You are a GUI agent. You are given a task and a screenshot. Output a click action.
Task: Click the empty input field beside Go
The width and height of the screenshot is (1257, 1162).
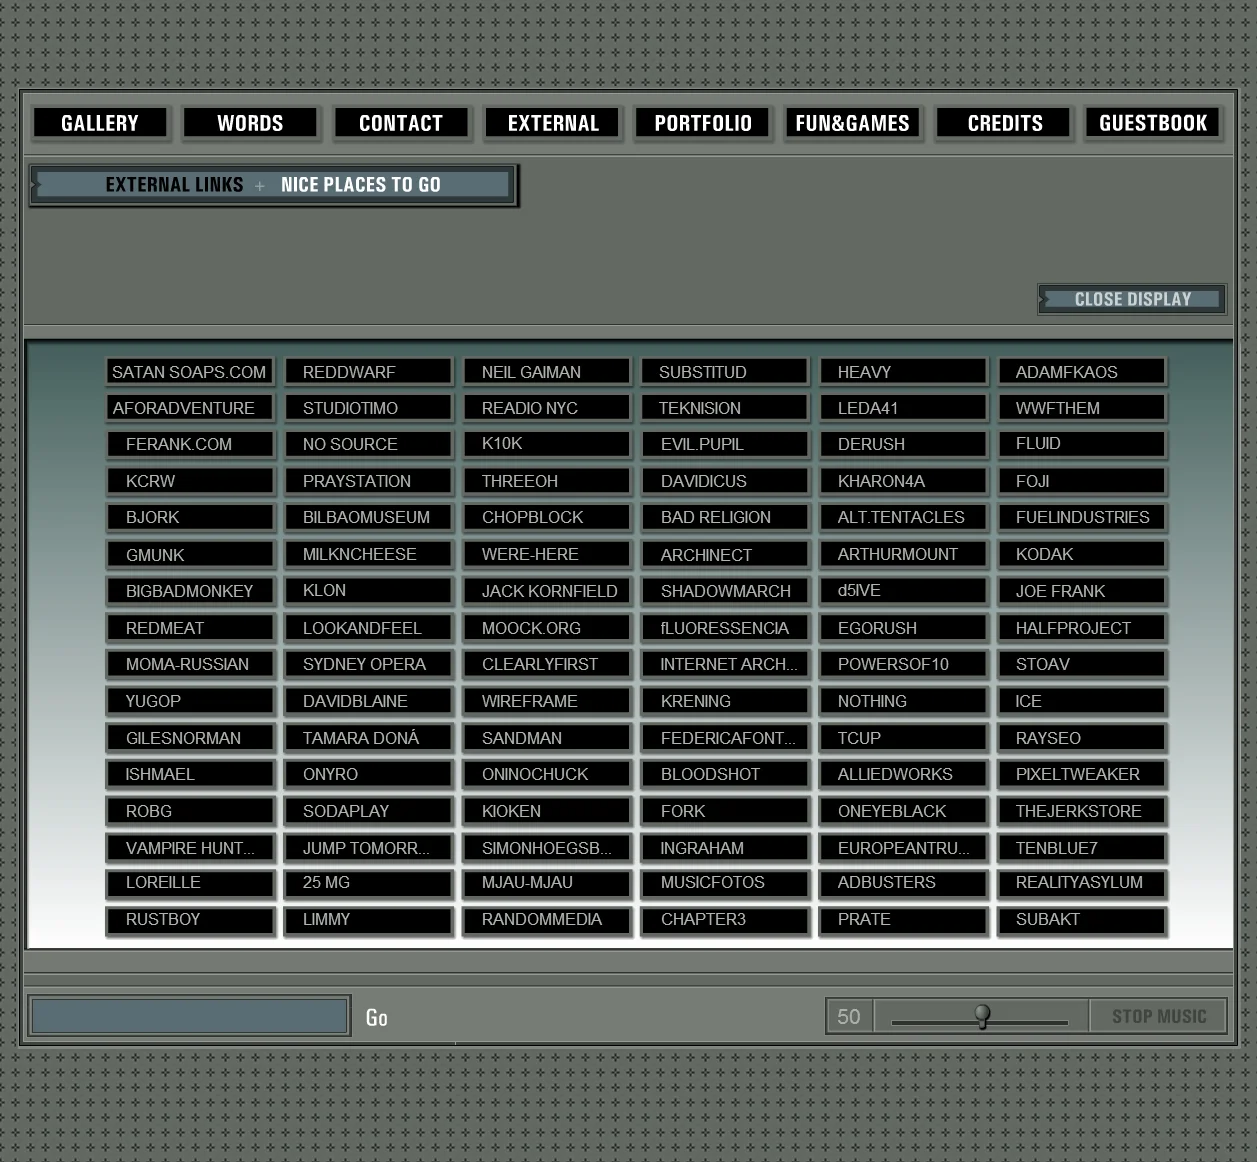click(189, 1016)
